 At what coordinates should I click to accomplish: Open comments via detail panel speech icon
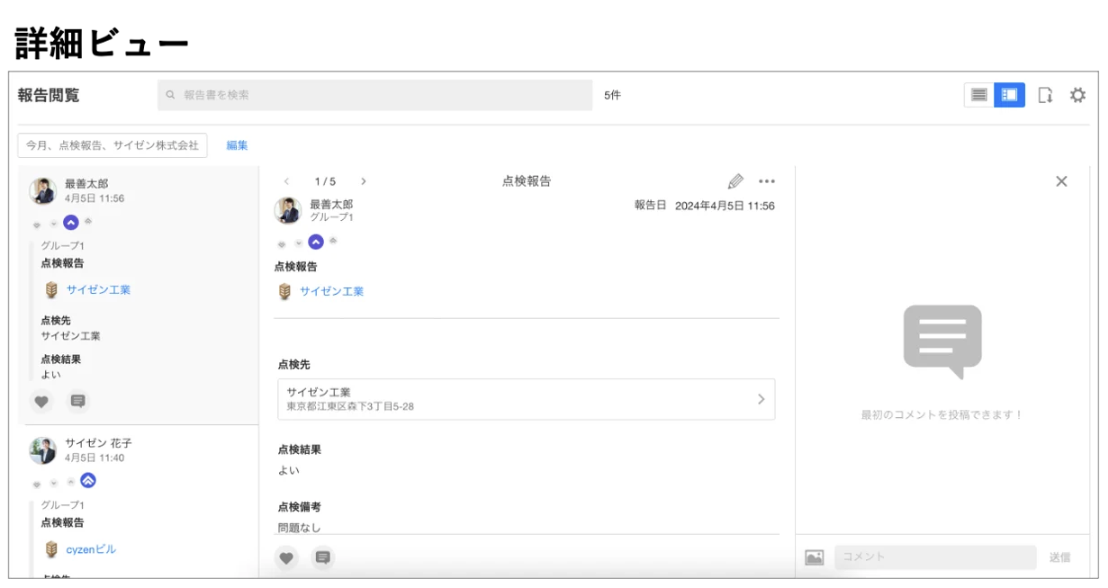click(x=323, y=558)
